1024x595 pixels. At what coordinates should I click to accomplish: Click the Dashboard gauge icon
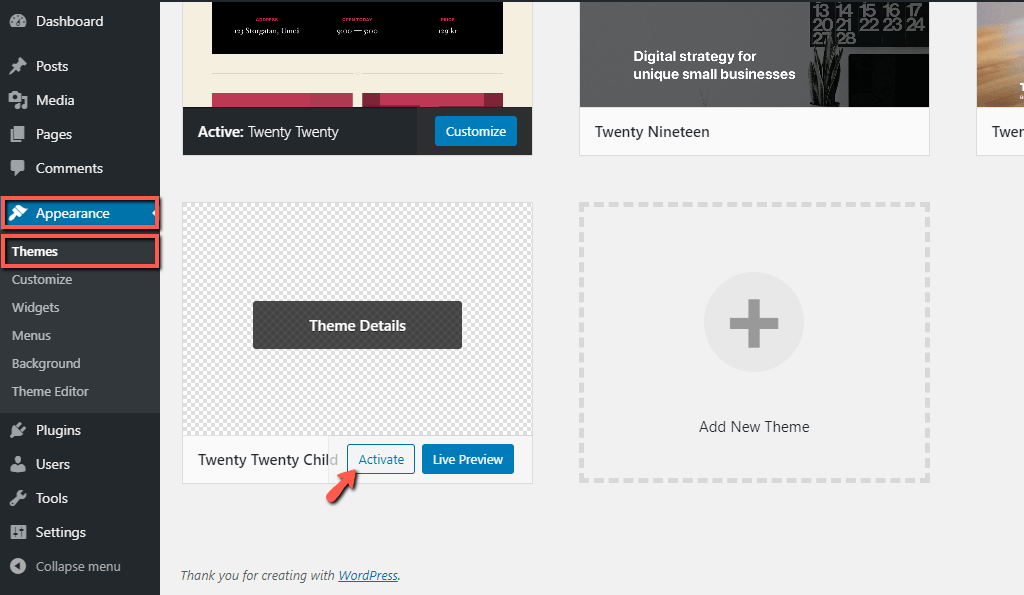point(18,21)
